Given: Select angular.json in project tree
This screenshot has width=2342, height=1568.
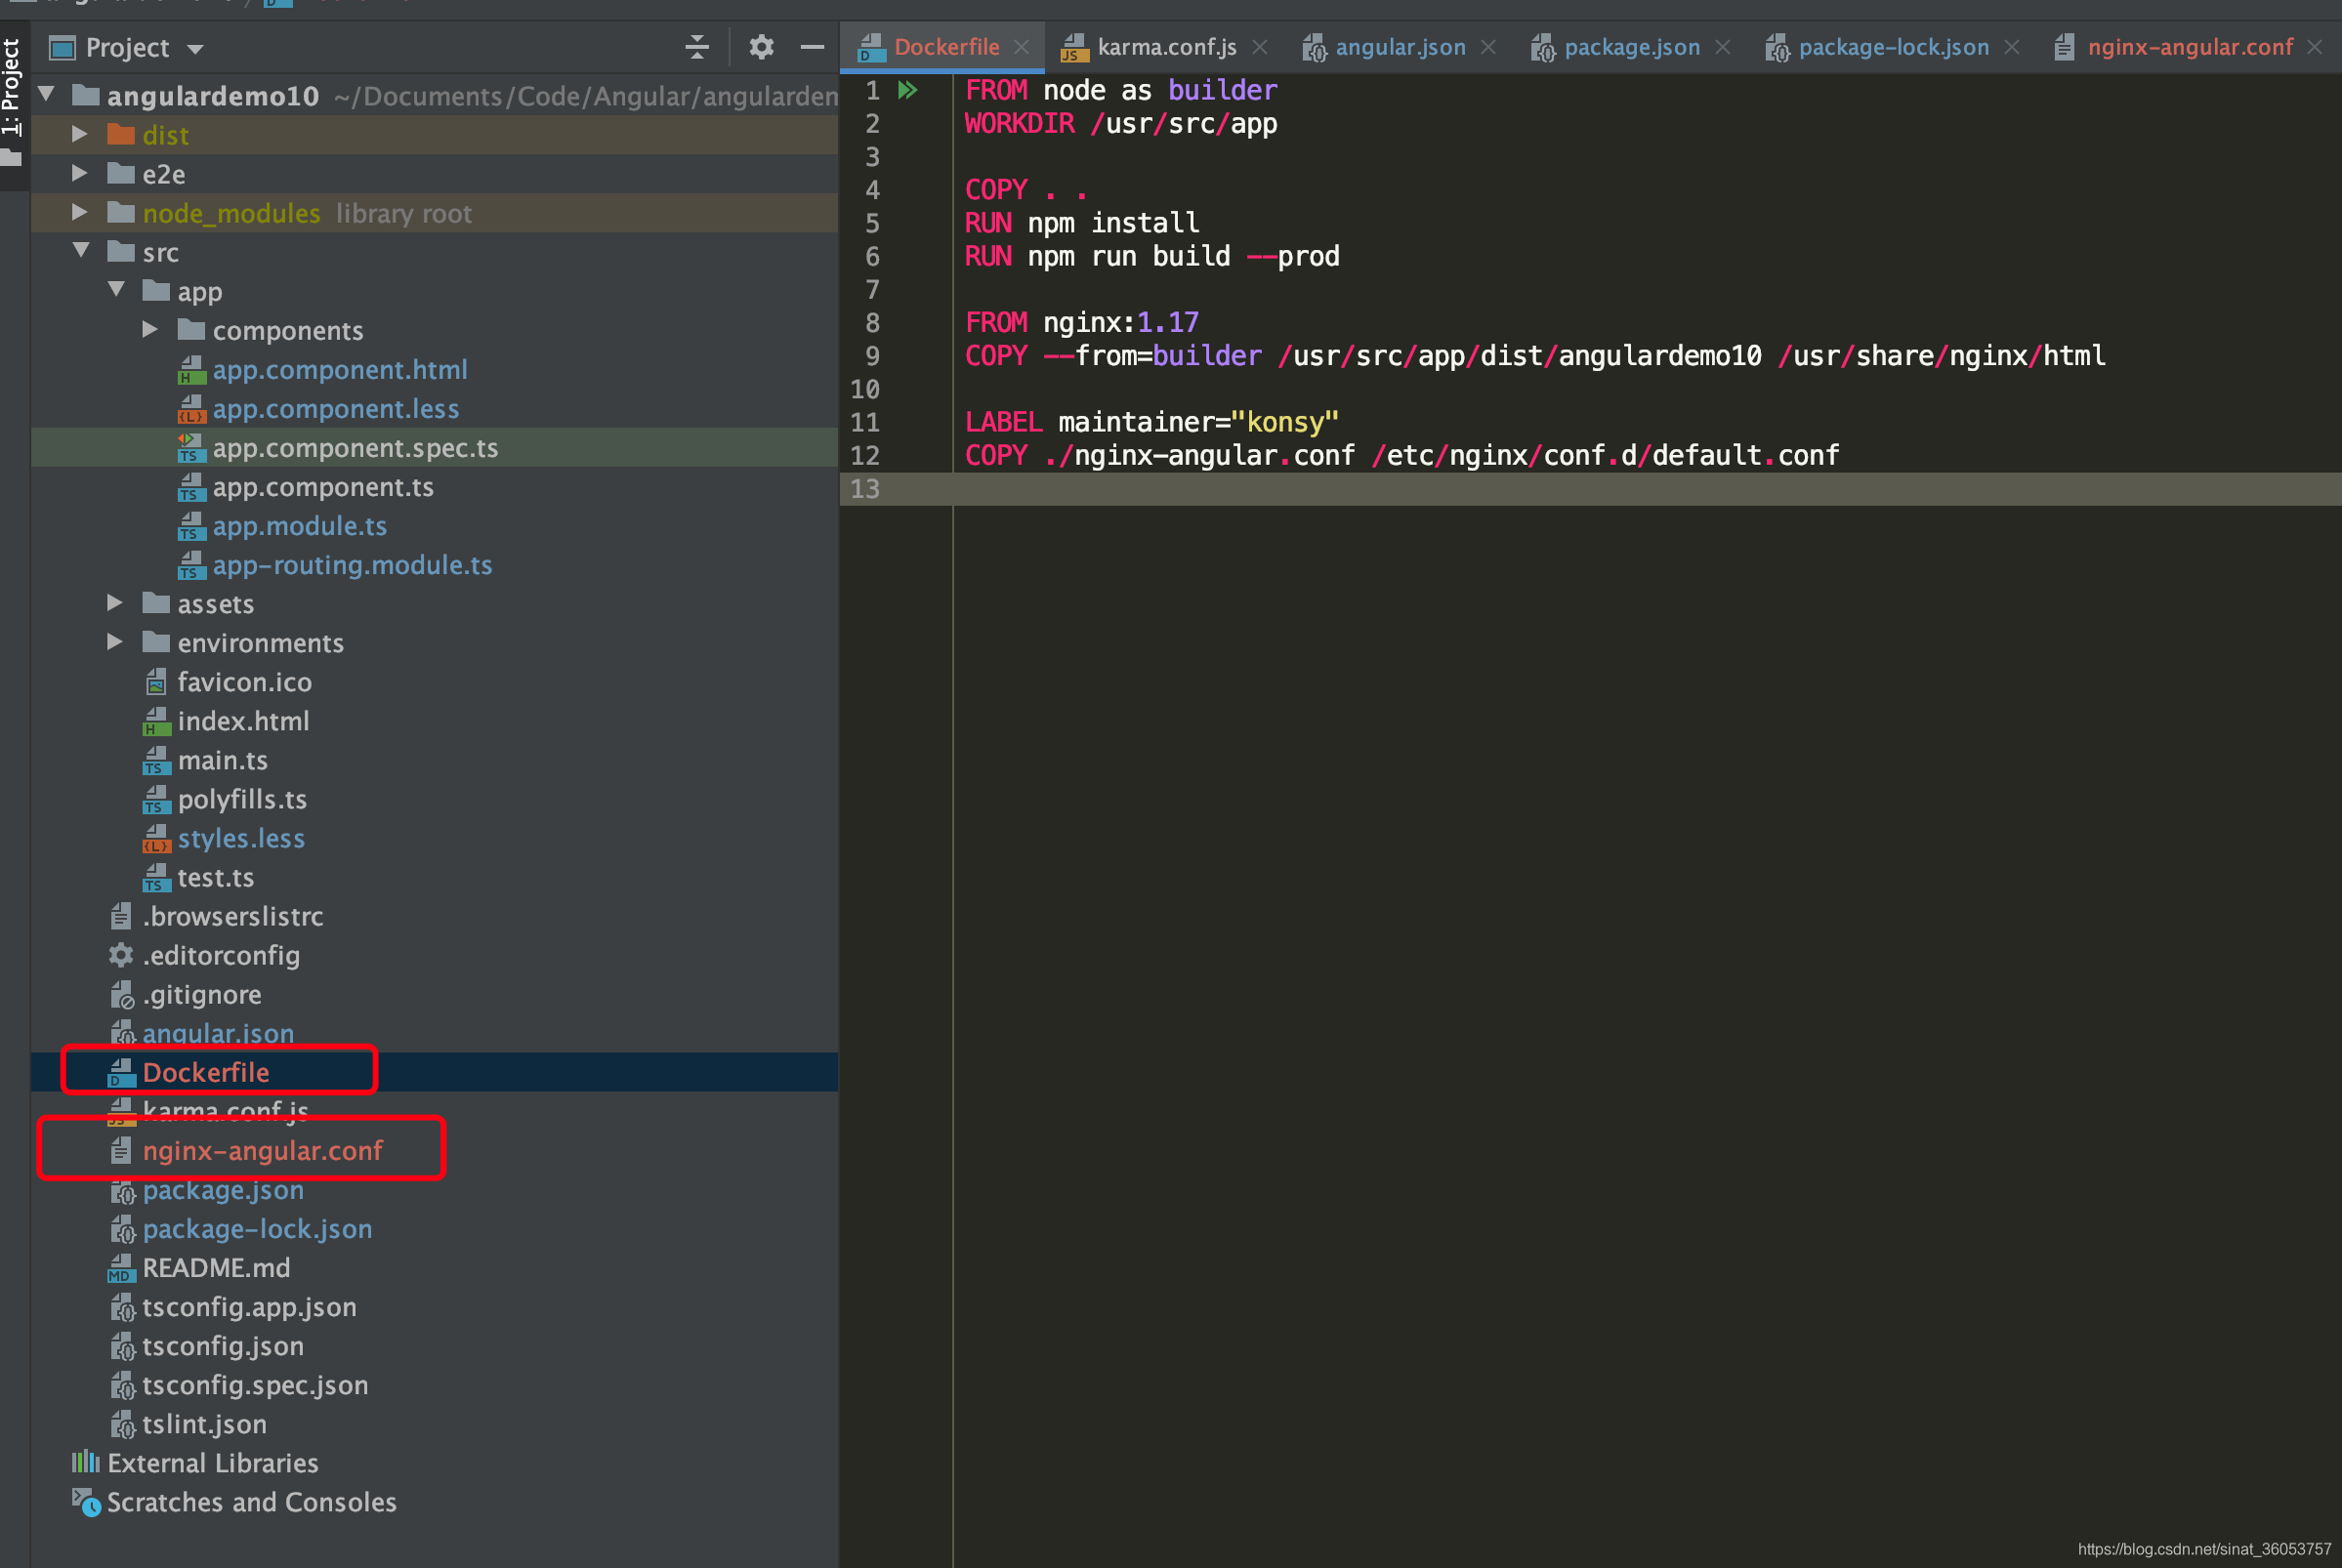Looking at the screenshot, I should click(x=435, y=1033).
